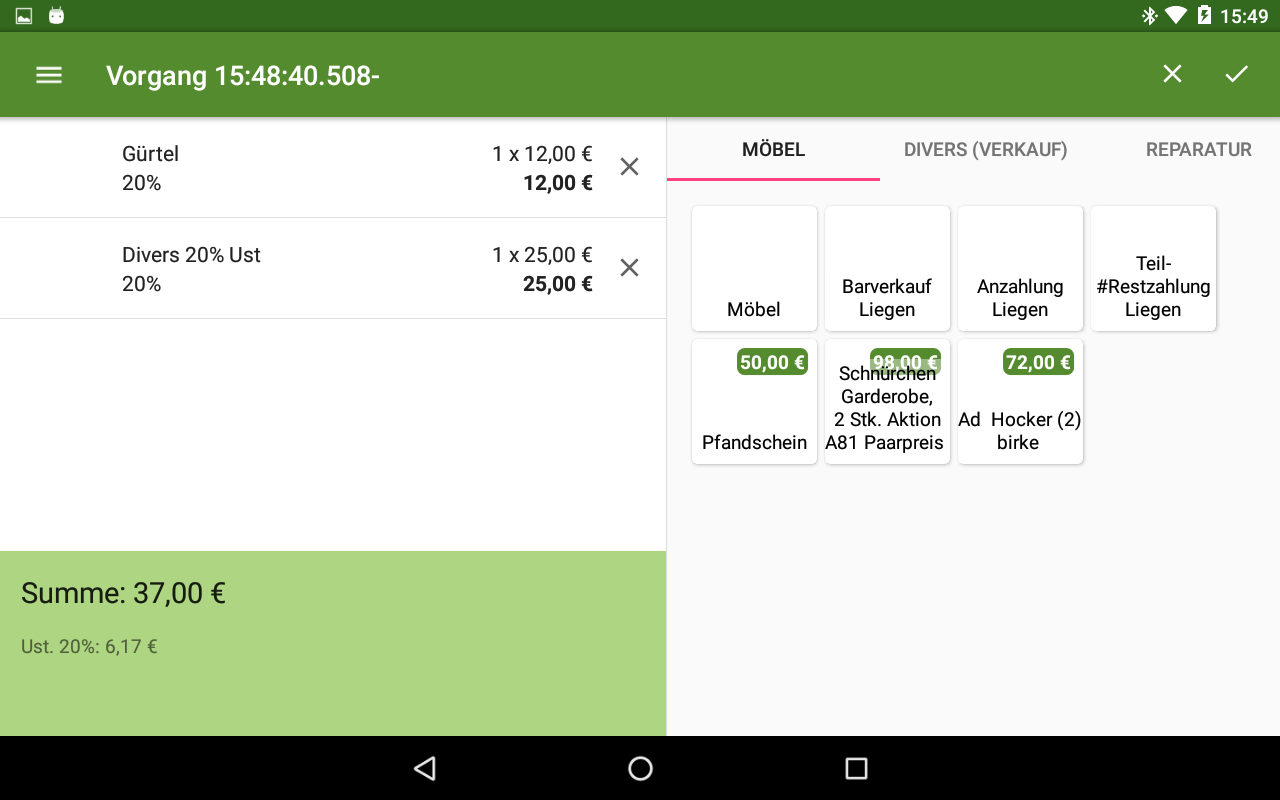Select the Anzahlung Liegen tile
1280x800 pixels.
(x=1020, y=268)
